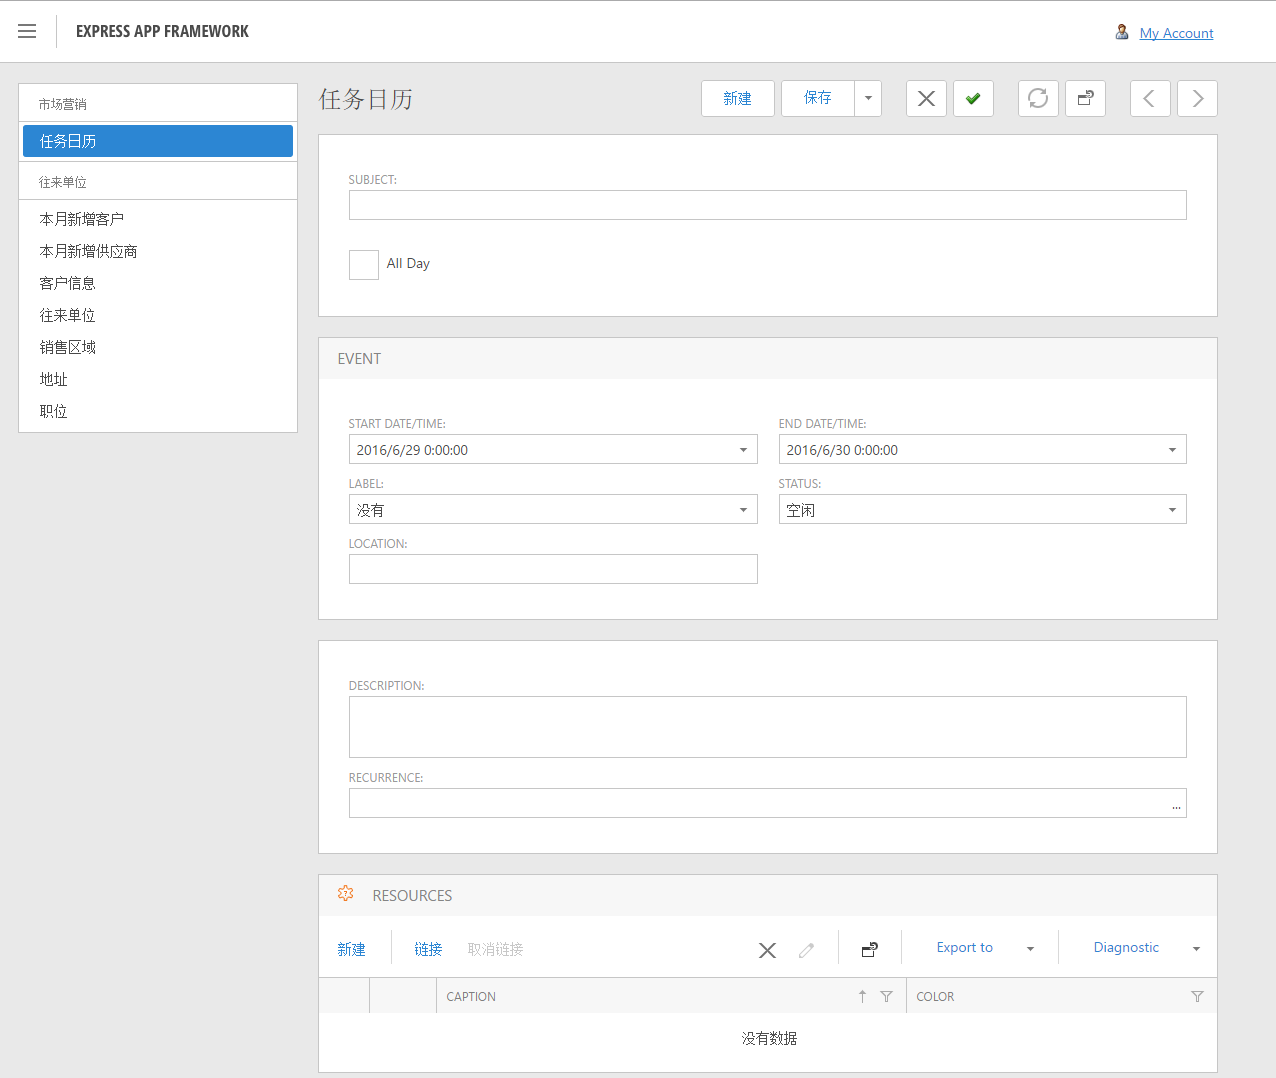Toggle the All Day checkbox
The image size is (1276, 1078).
[x=364, y=264]
